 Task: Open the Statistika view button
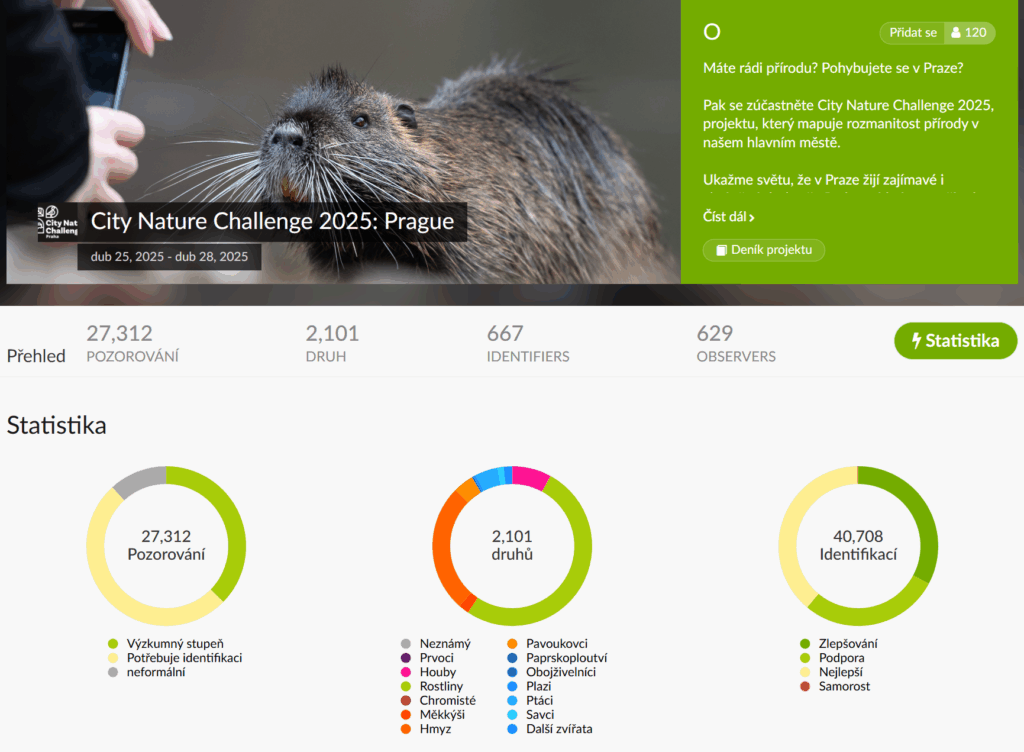[955, 341]
